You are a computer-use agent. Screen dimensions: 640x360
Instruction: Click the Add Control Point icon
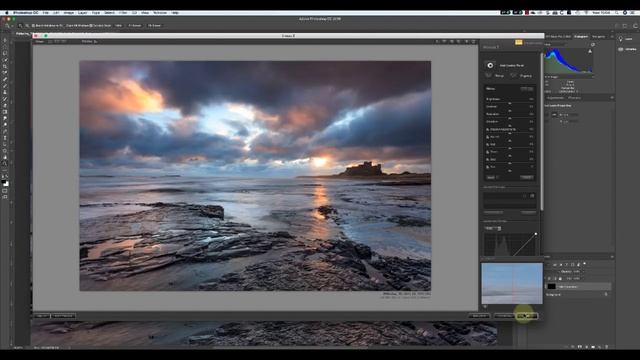click(x=490, y=65)
